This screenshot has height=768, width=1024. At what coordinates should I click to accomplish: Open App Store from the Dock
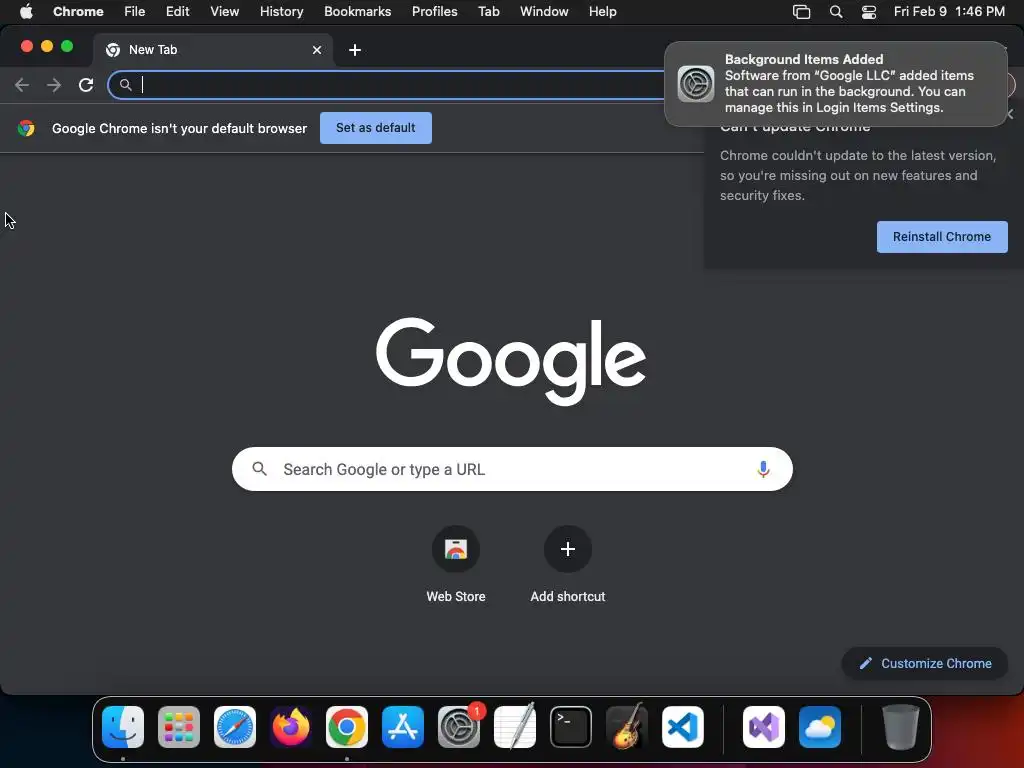(403, 727)
